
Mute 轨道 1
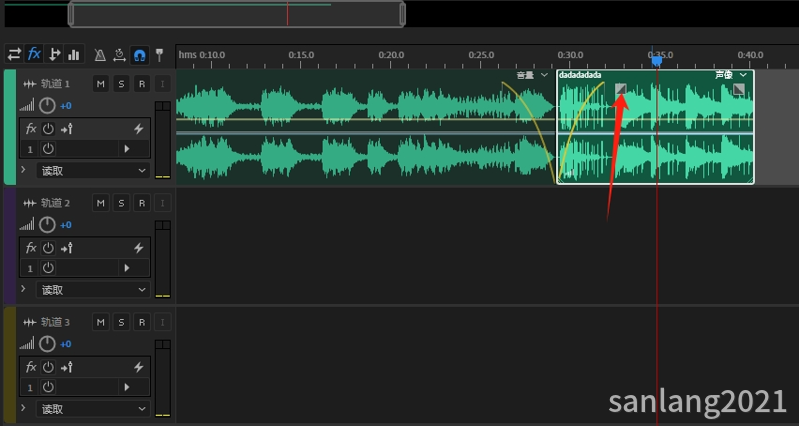(101, 84)
